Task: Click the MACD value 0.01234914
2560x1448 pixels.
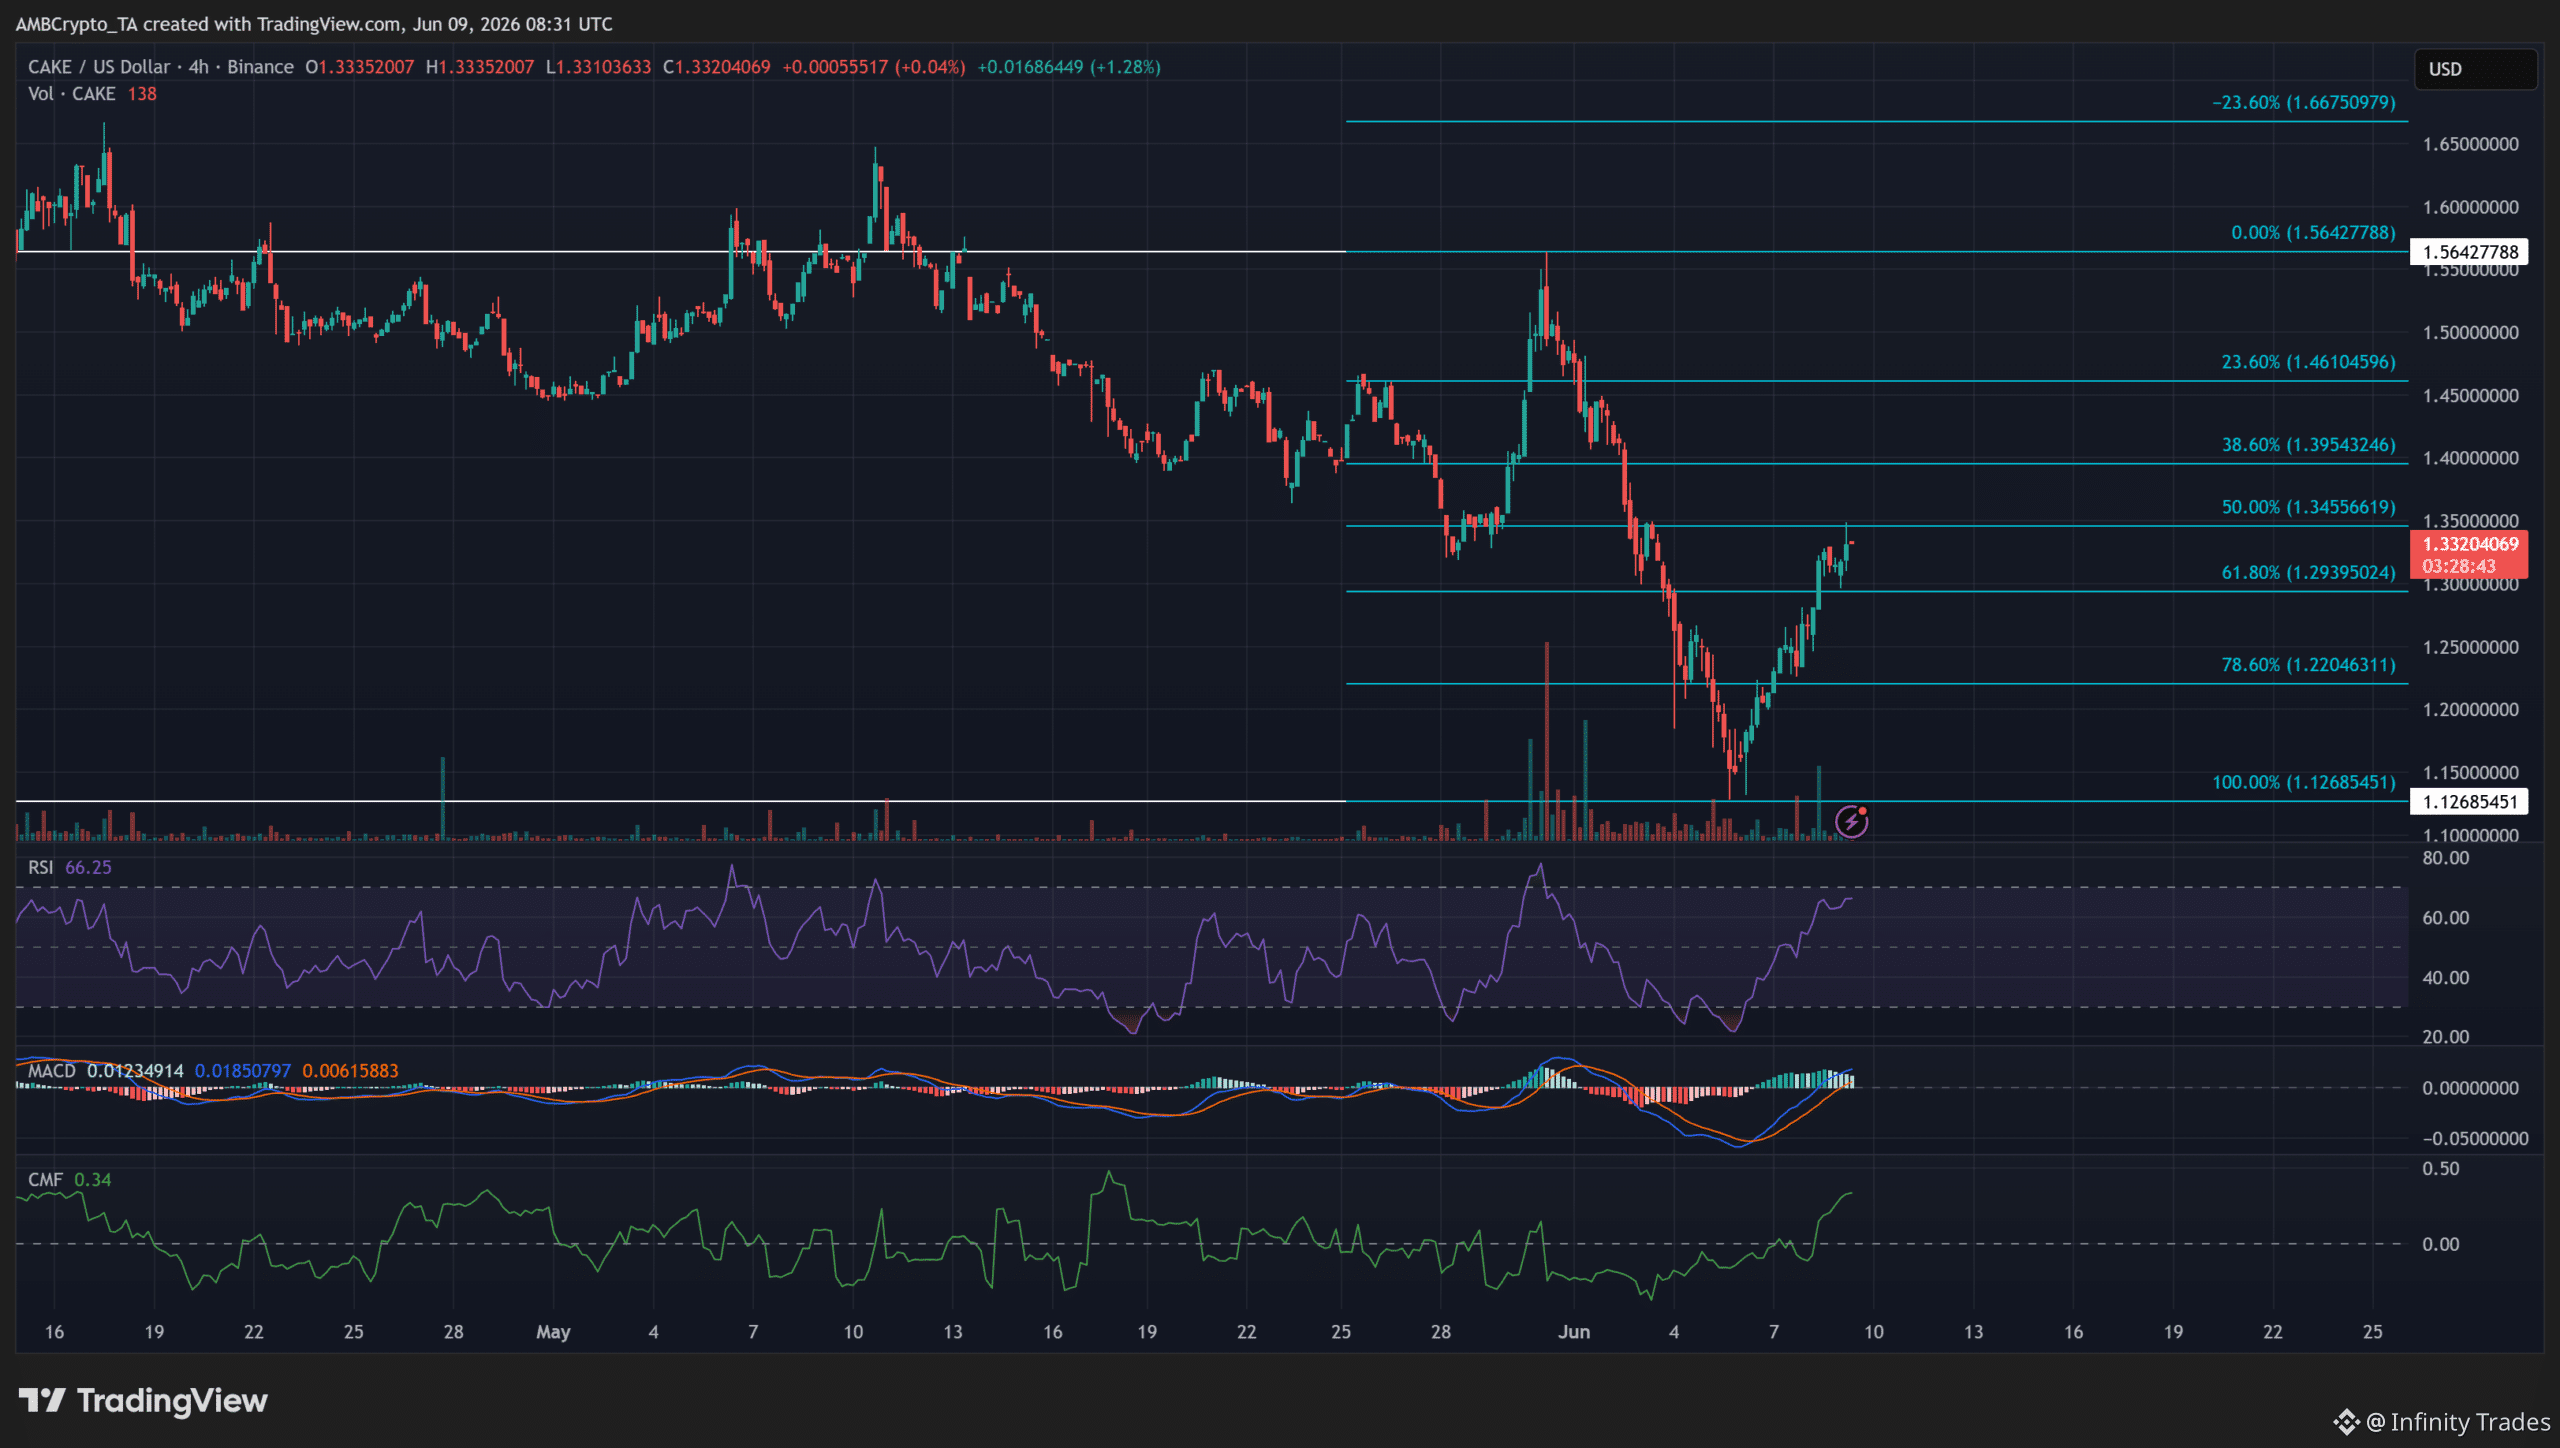Action: [135, 1071]
